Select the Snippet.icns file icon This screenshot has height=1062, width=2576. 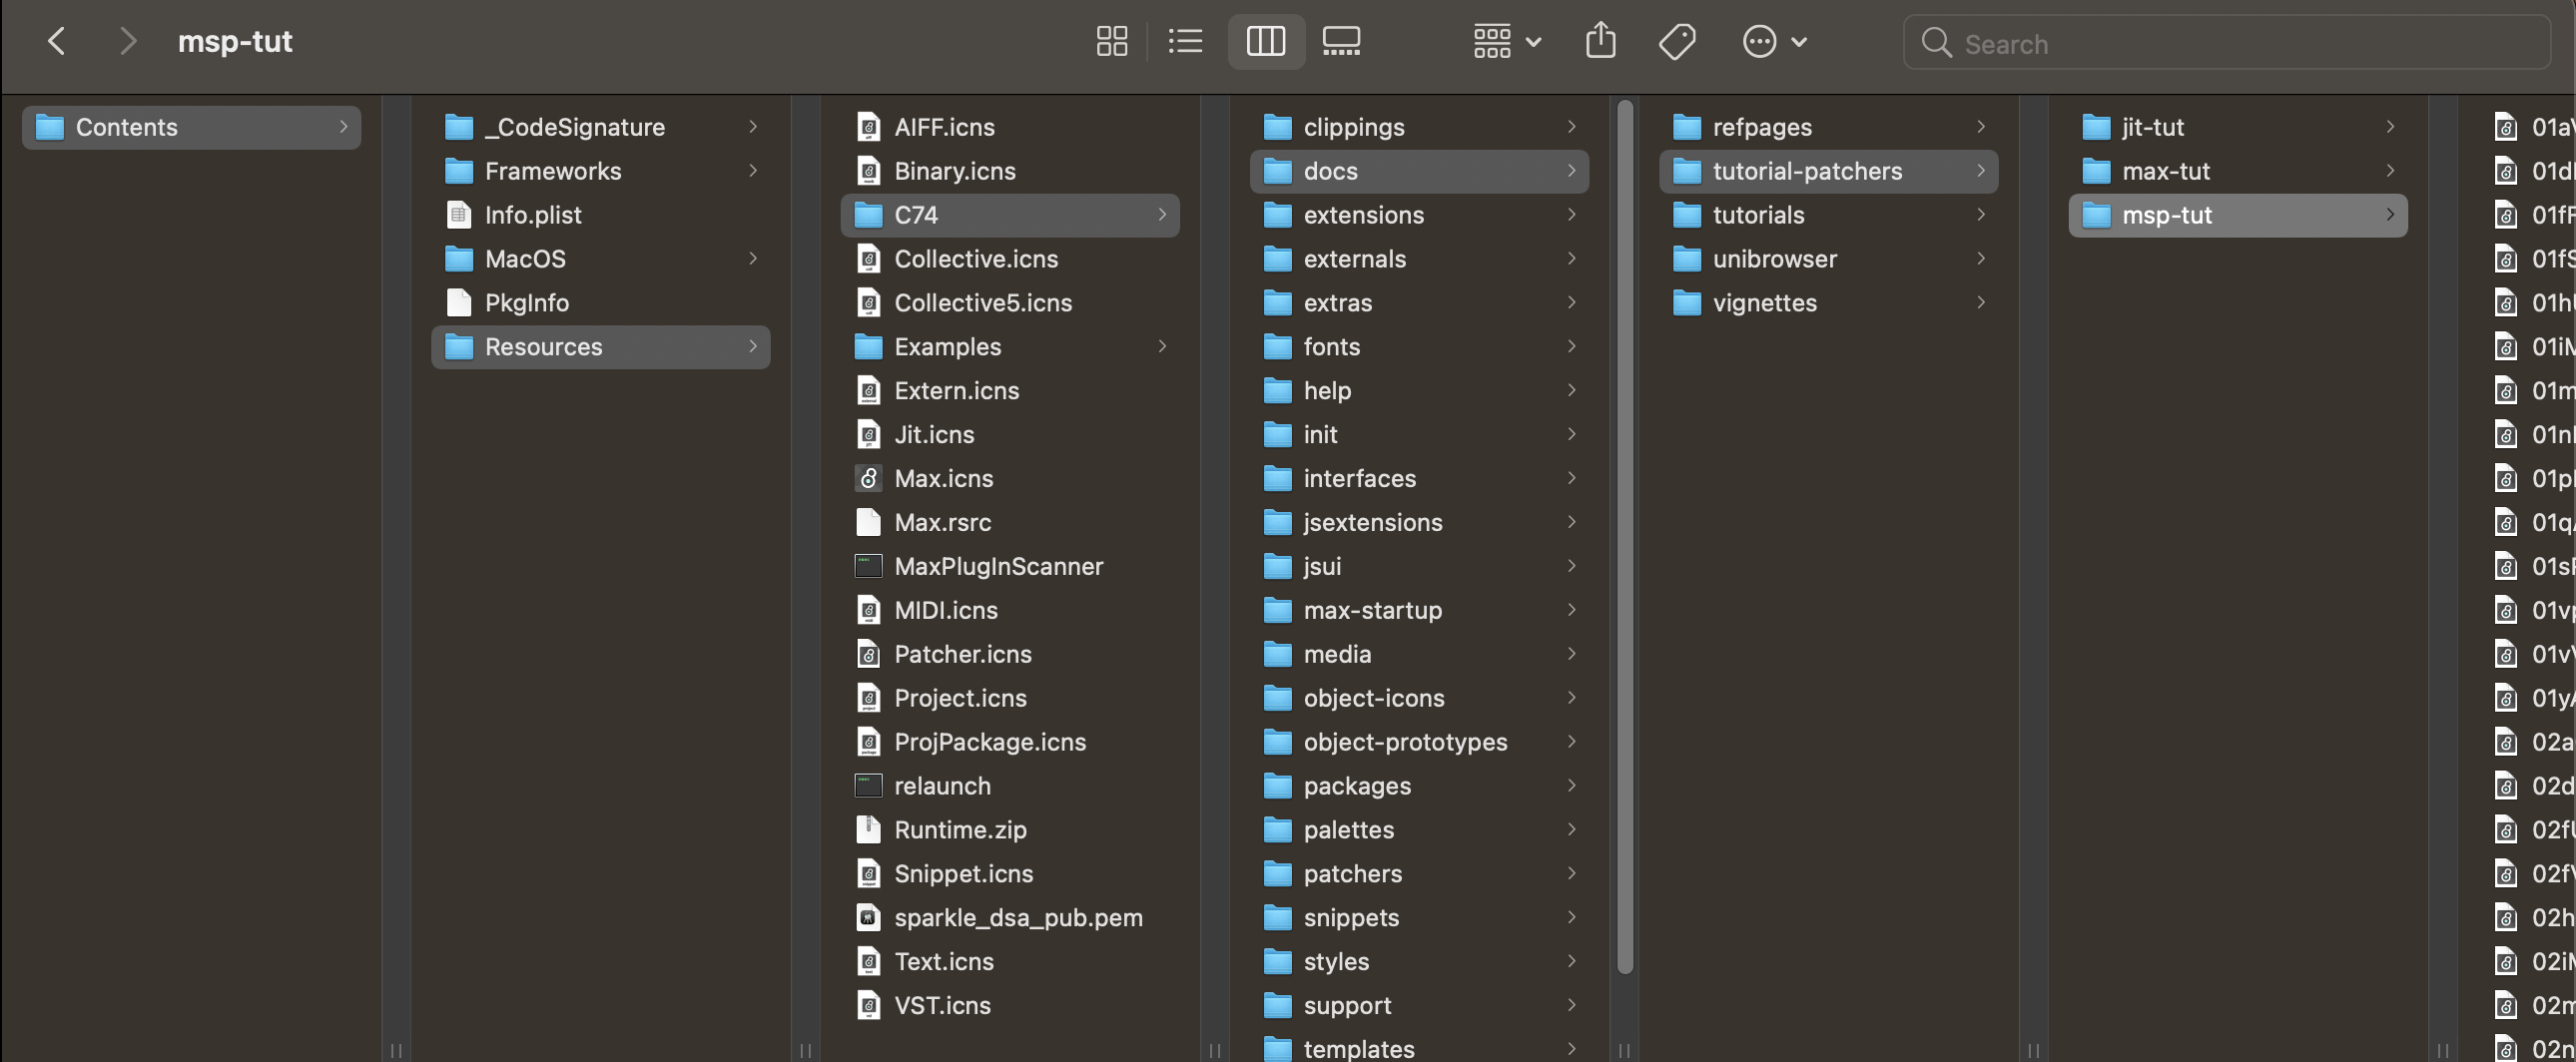pyautogui.click(x=869, y=874)
